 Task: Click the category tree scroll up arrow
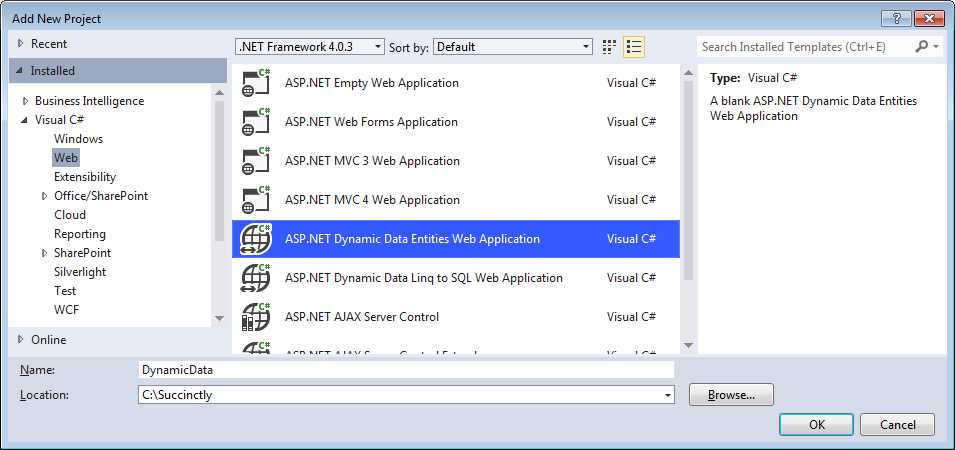220,93
